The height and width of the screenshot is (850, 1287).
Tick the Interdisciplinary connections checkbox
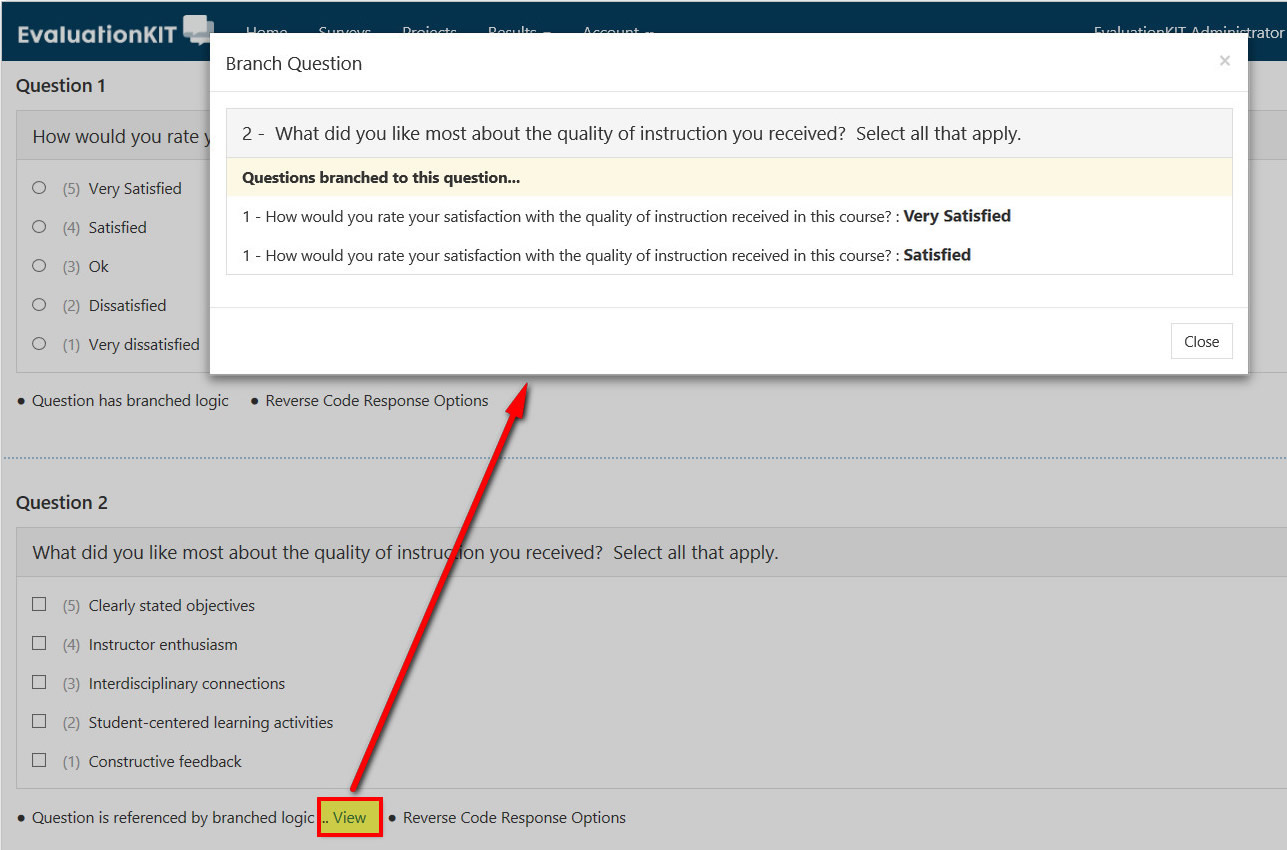tap(38, 682)
